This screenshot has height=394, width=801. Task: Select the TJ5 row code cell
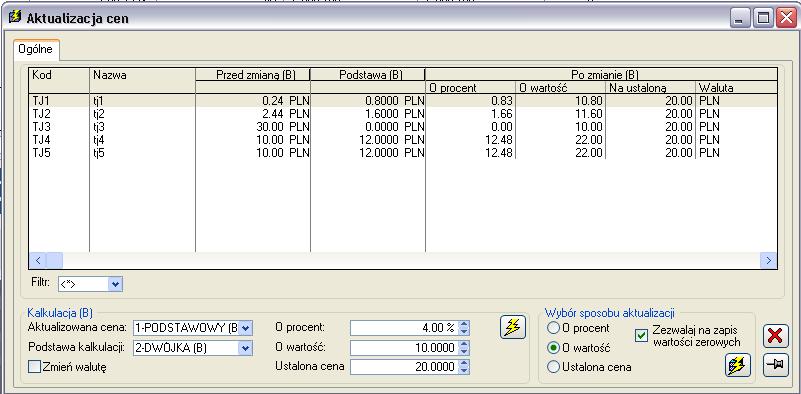click(59, 152)
